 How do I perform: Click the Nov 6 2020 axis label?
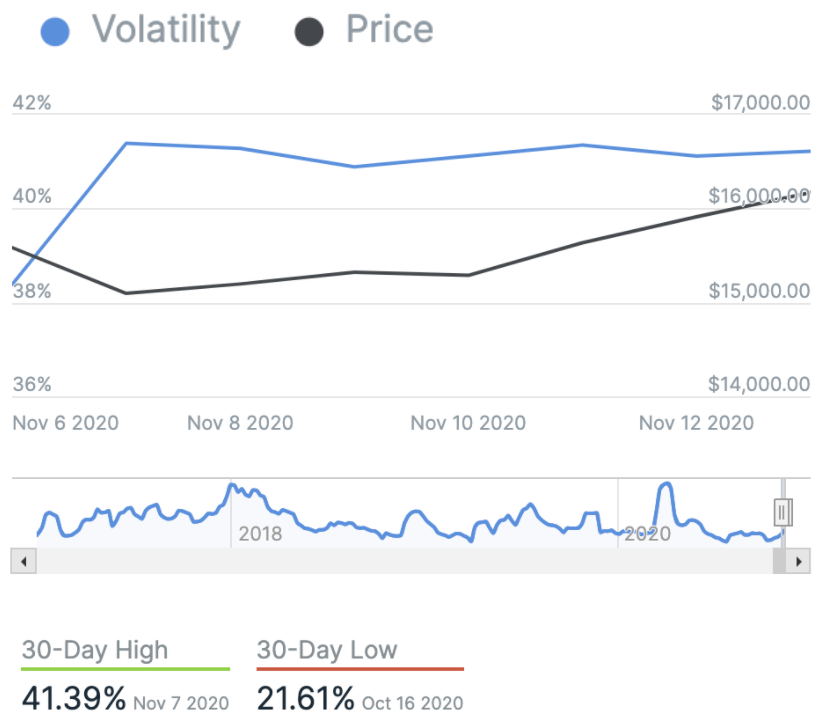pos(65,423)
